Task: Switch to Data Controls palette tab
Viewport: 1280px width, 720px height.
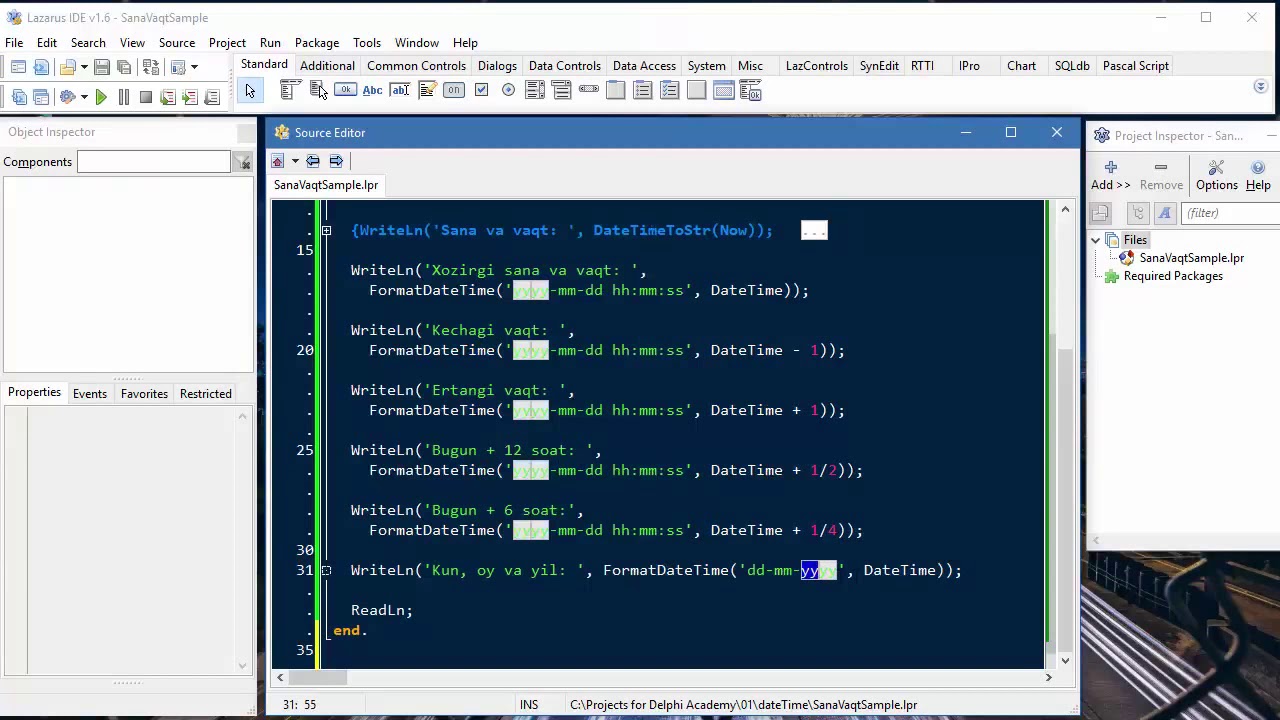Action: click(x=565, y=66)
